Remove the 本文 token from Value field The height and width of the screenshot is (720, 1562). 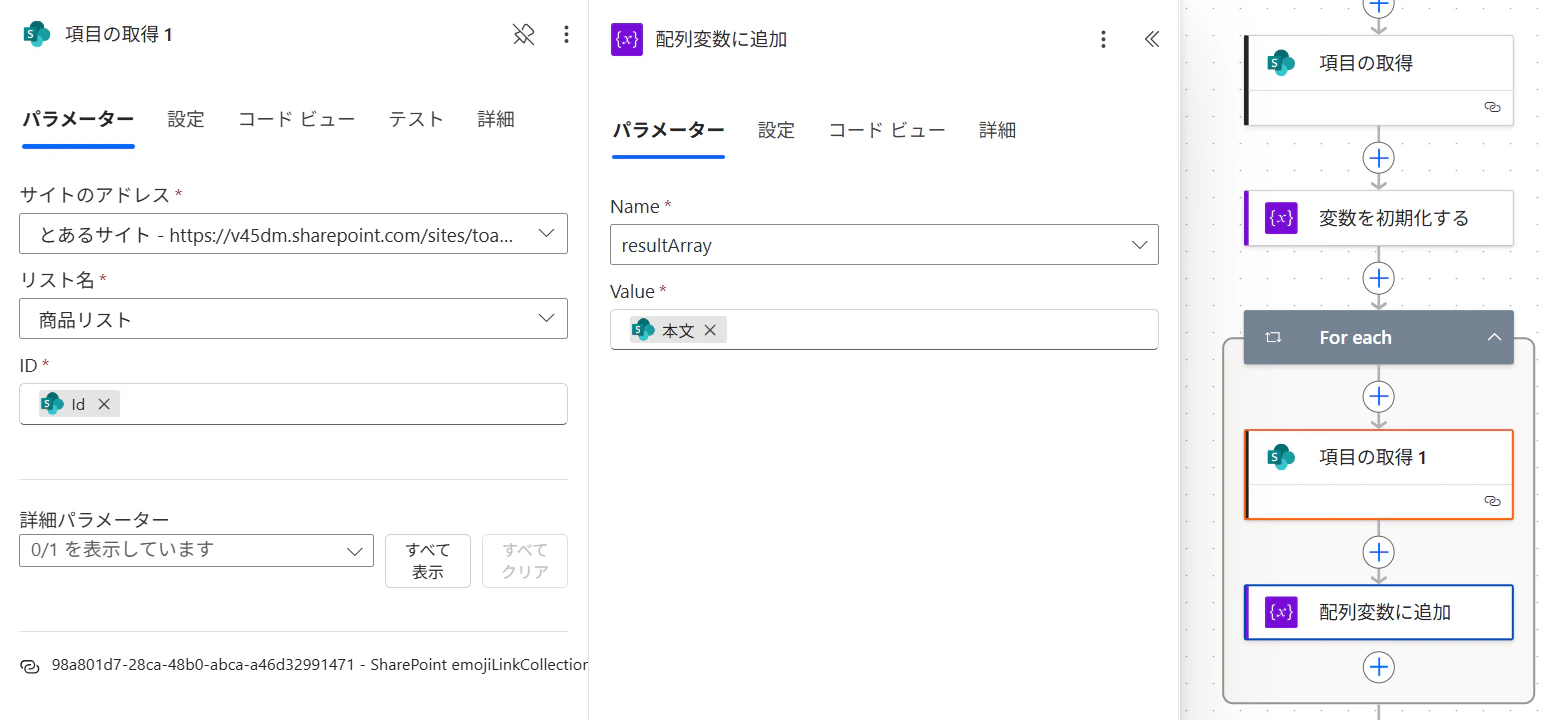(x=710, y=330)
